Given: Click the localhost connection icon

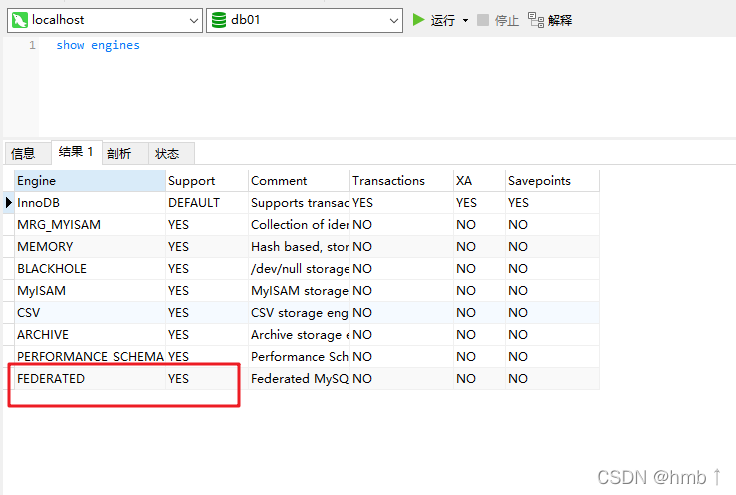Looking at the screenshot, I should (19, 20).
